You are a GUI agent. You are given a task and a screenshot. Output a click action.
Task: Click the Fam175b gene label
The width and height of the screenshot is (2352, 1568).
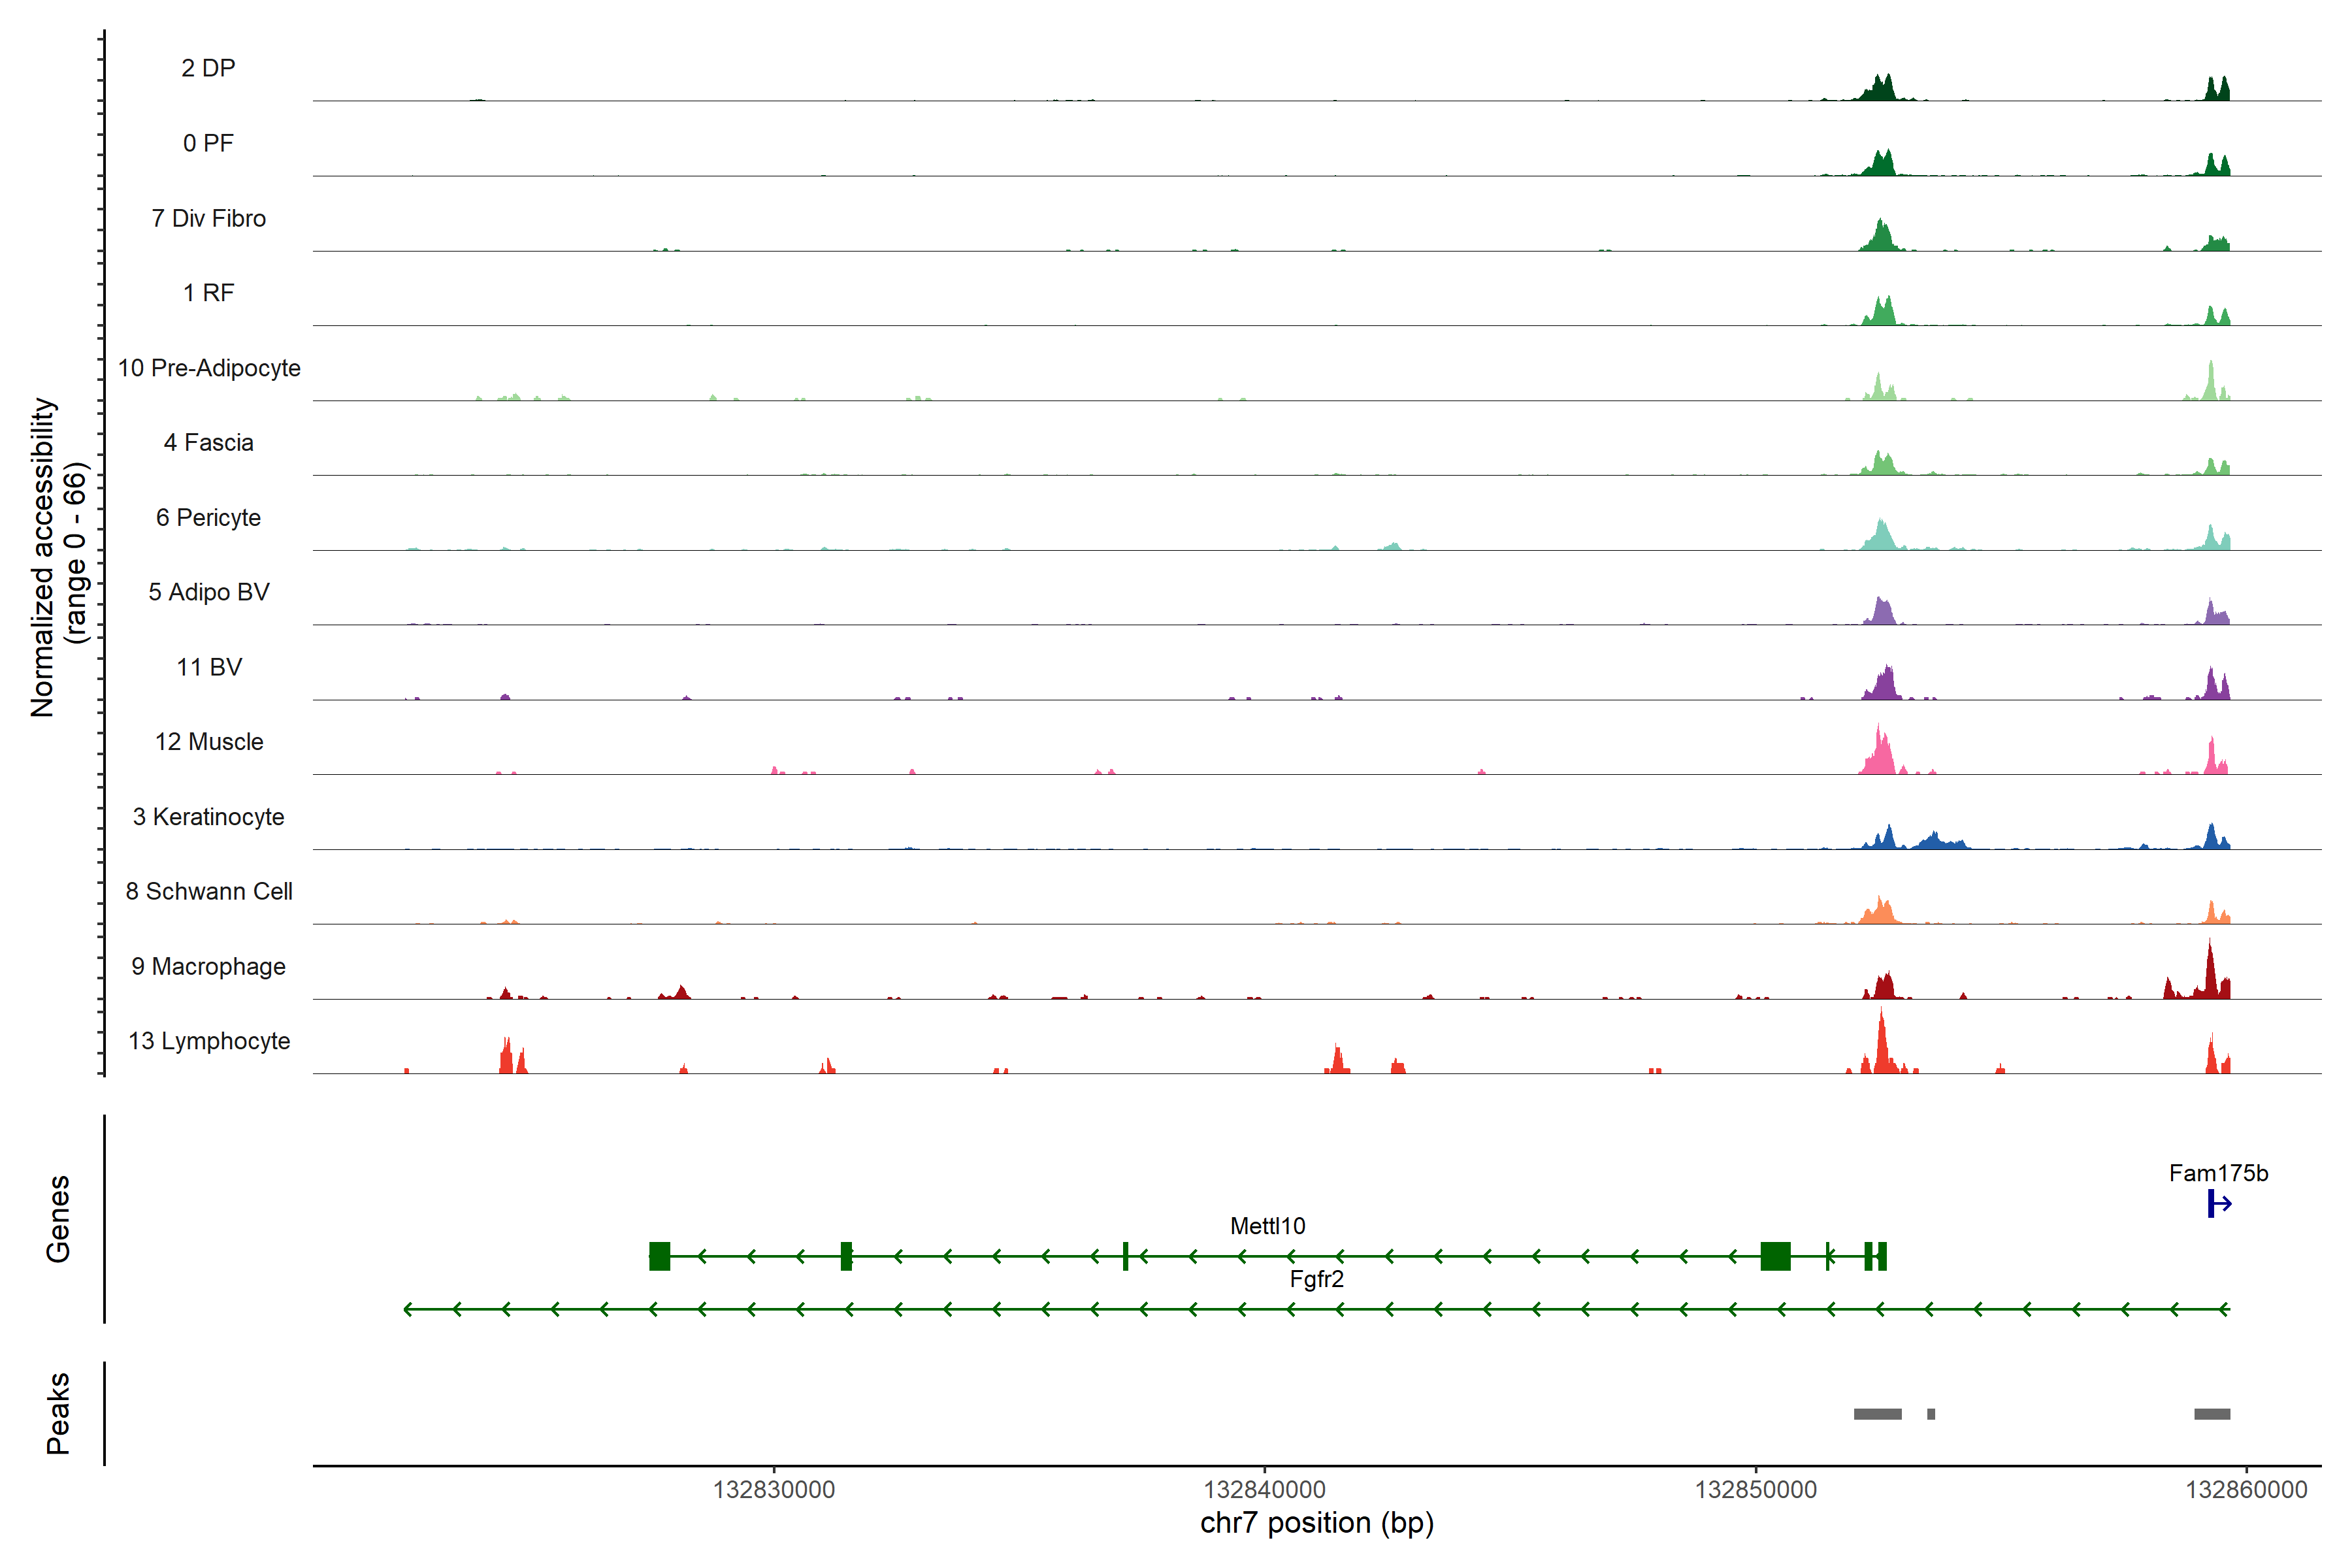click(2218, 1173)
